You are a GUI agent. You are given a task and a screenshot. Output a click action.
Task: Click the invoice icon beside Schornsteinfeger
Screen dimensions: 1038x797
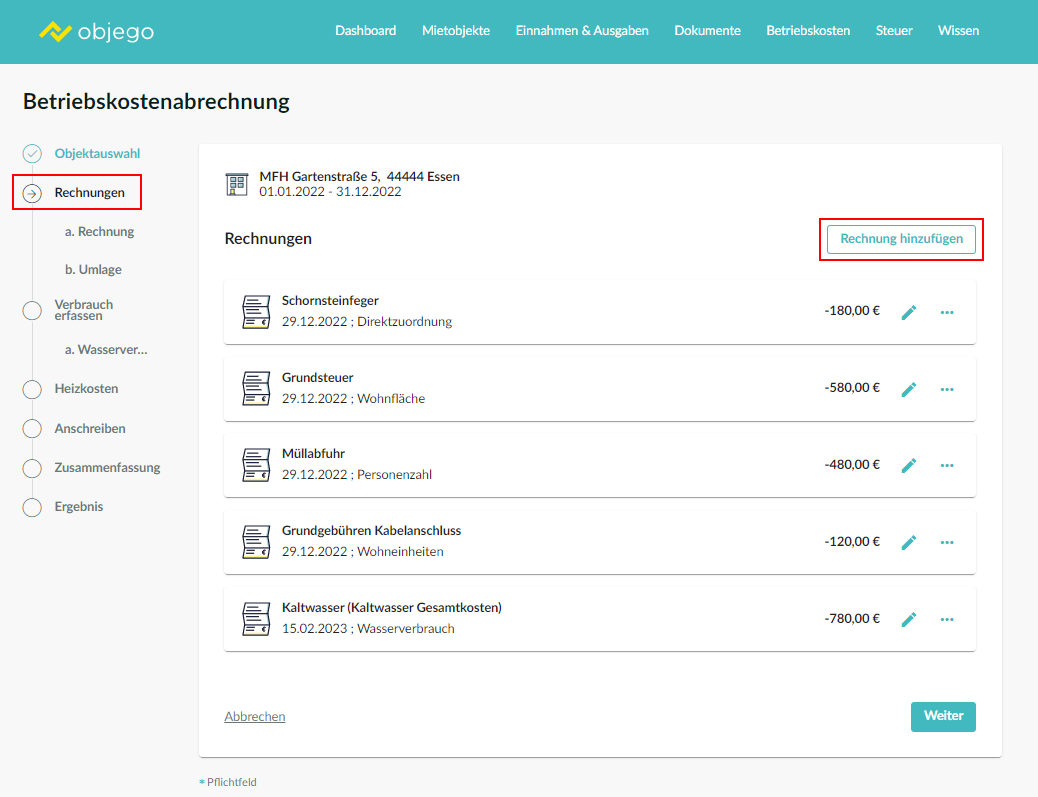(x=256, y=311)
